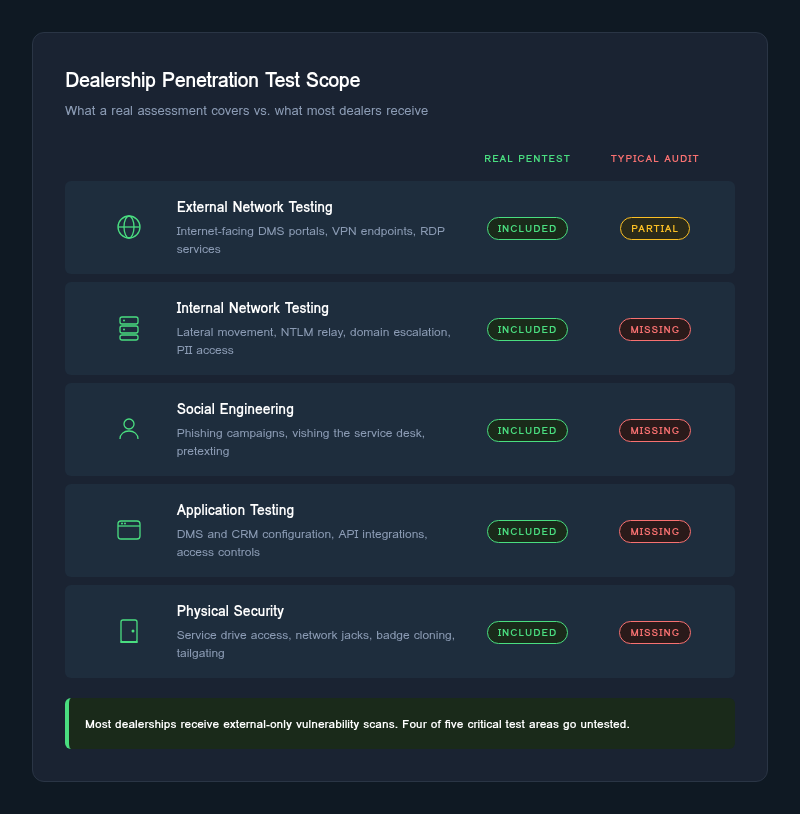Toggle the PARTIAL badge in External Network Testing row
This screenshot has width=800, height=814.
coord(654,228)
